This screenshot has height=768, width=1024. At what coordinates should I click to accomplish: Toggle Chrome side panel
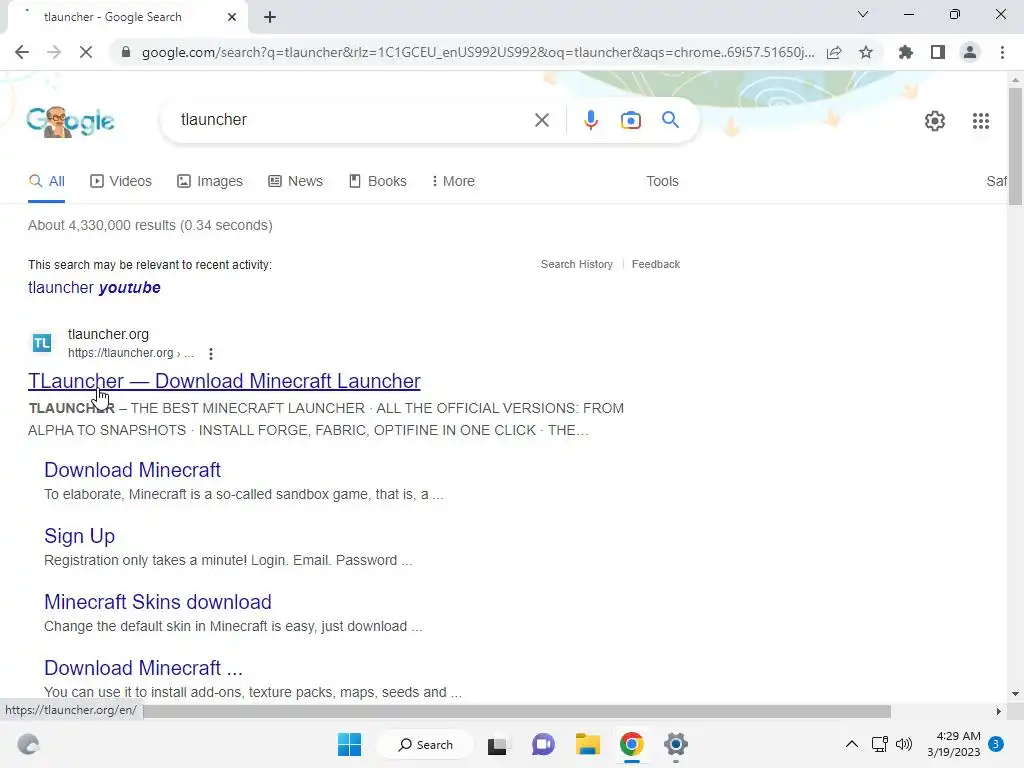pyautogui.click(x=938, y=52)
